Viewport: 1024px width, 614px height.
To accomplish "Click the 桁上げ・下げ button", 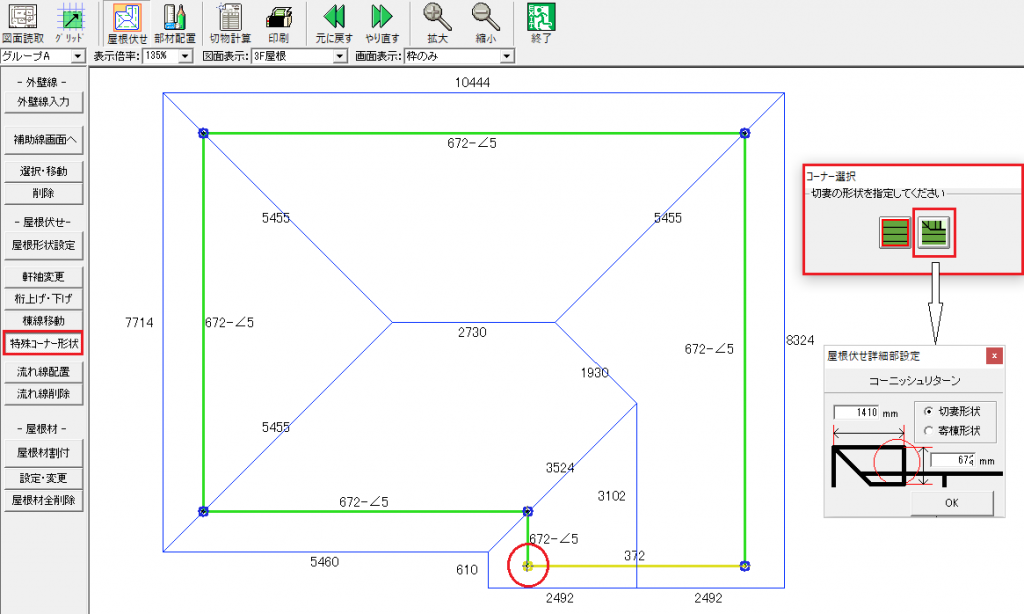I will pyautogui.click(x=43, y=299).
